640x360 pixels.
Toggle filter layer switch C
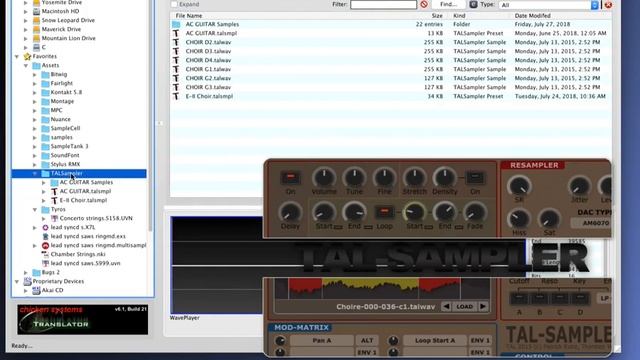tap(560, 298)
